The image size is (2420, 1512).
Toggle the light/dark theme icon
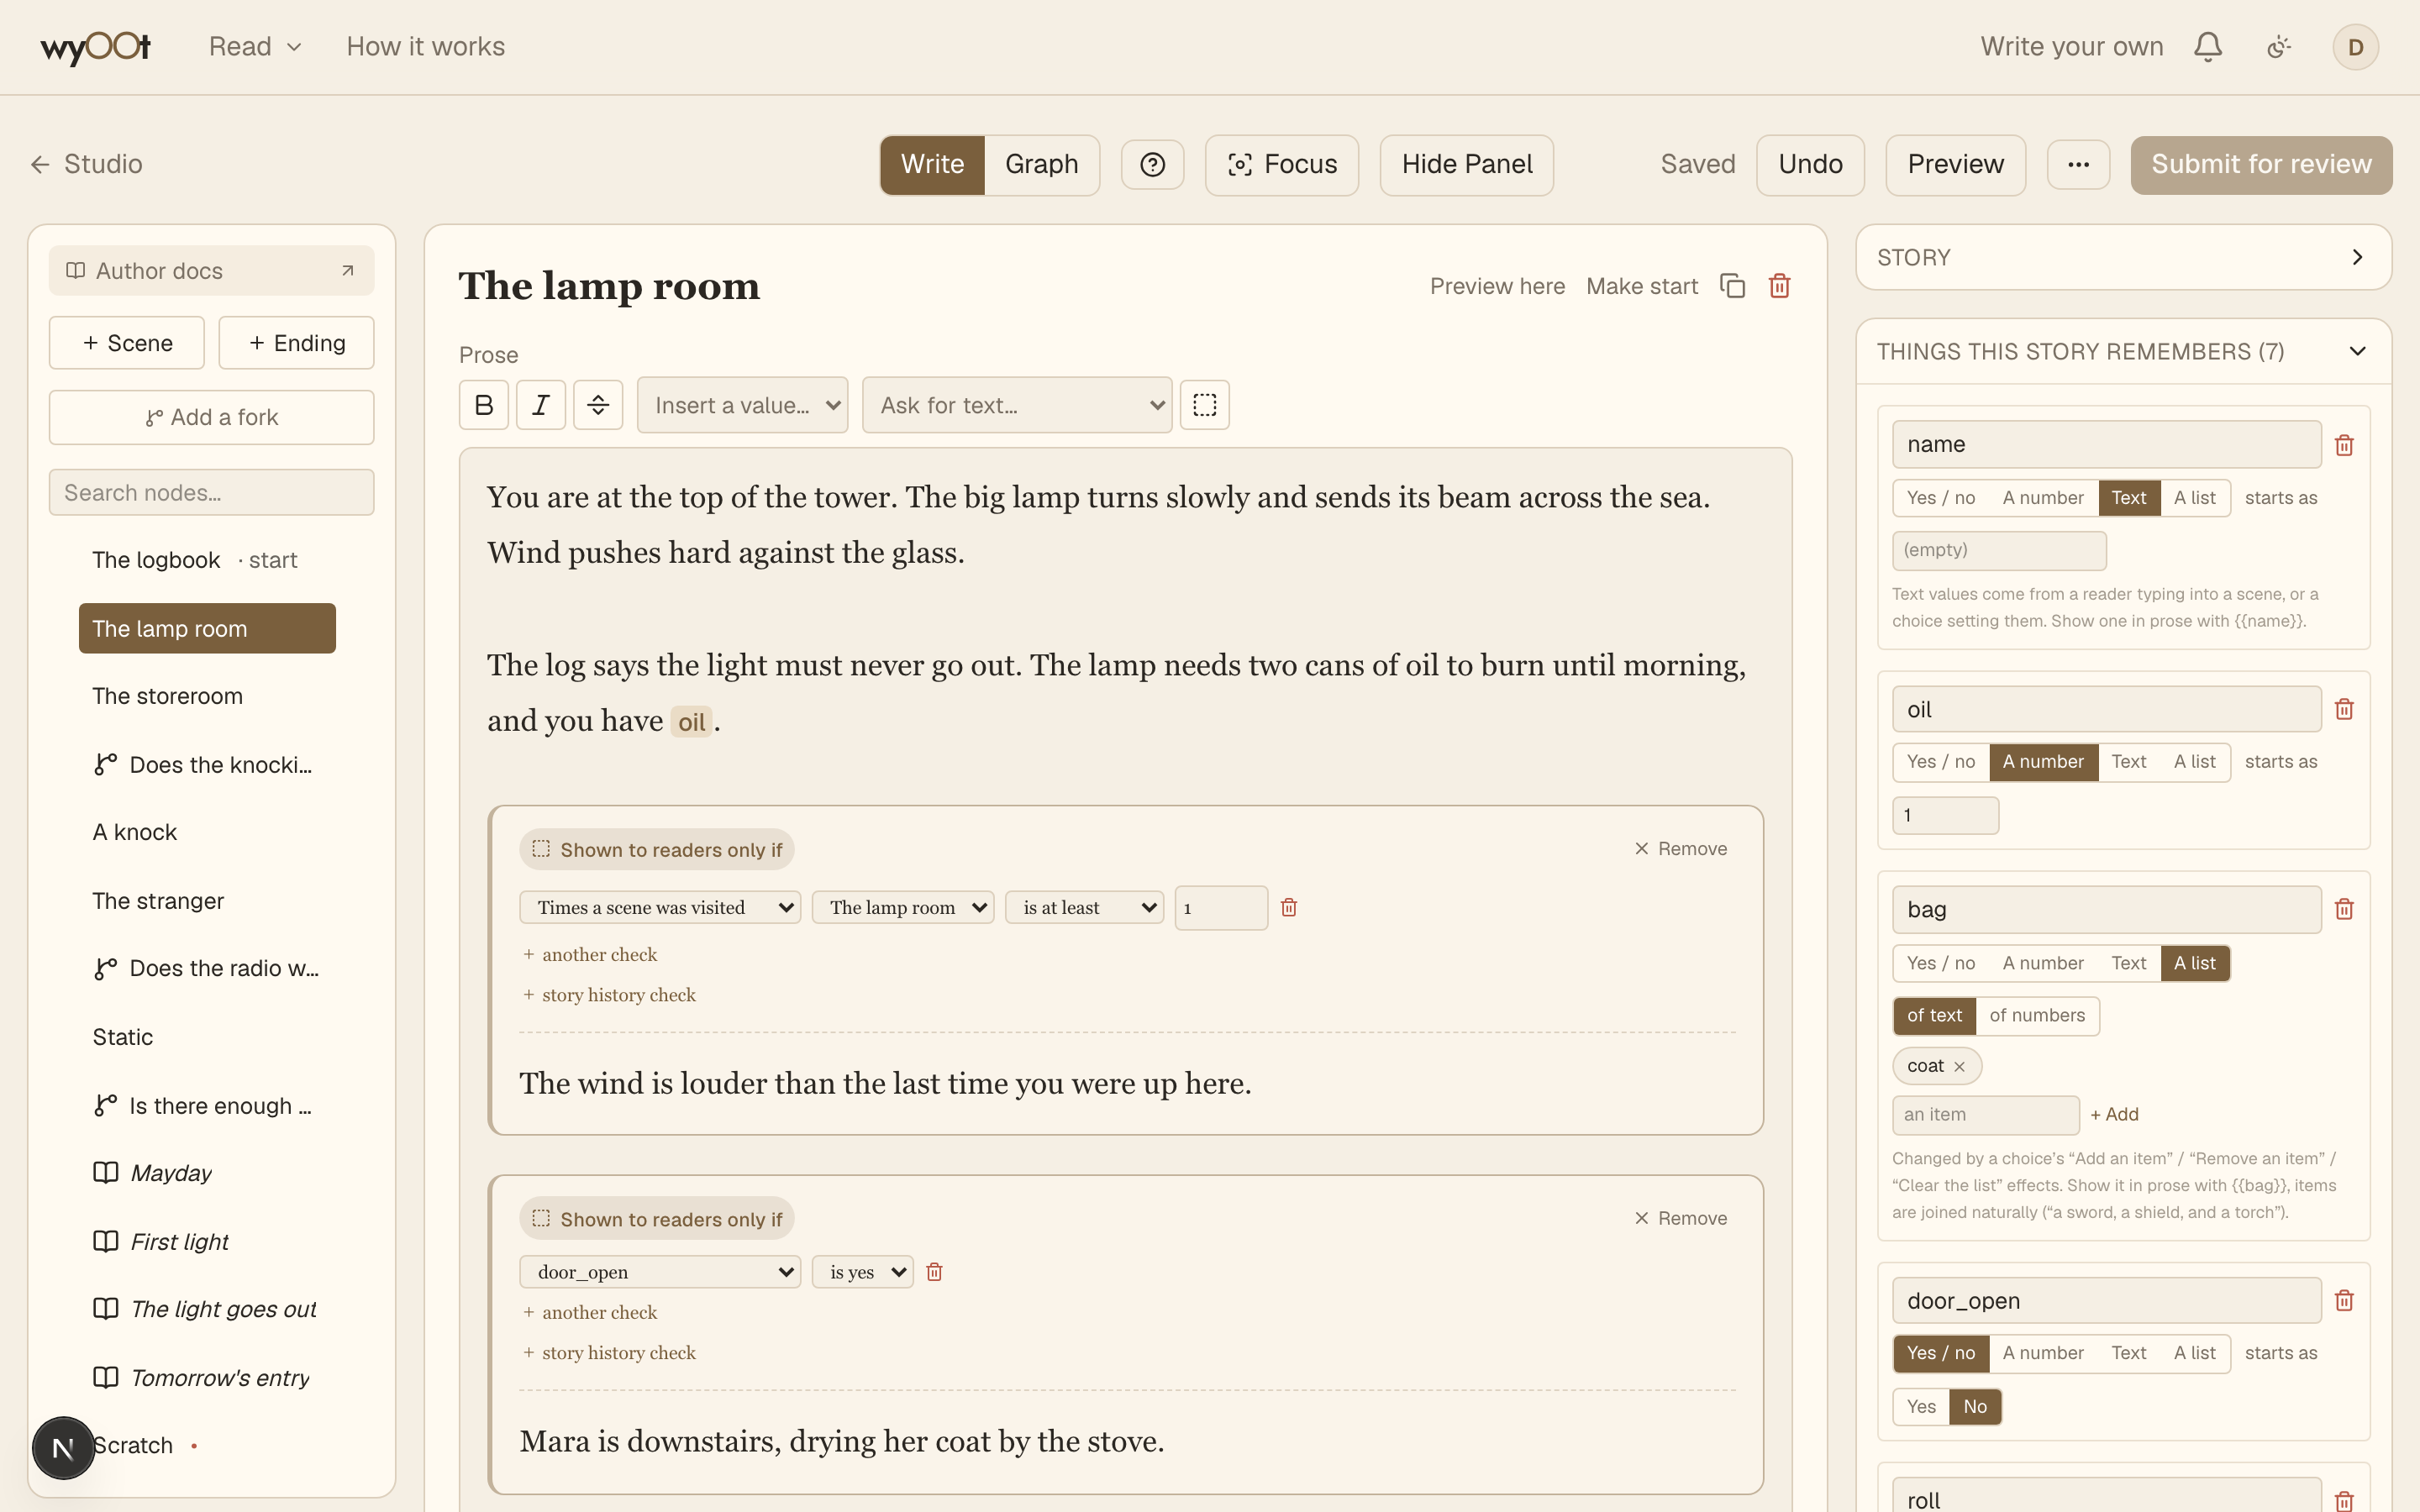tap(2278, 47)
